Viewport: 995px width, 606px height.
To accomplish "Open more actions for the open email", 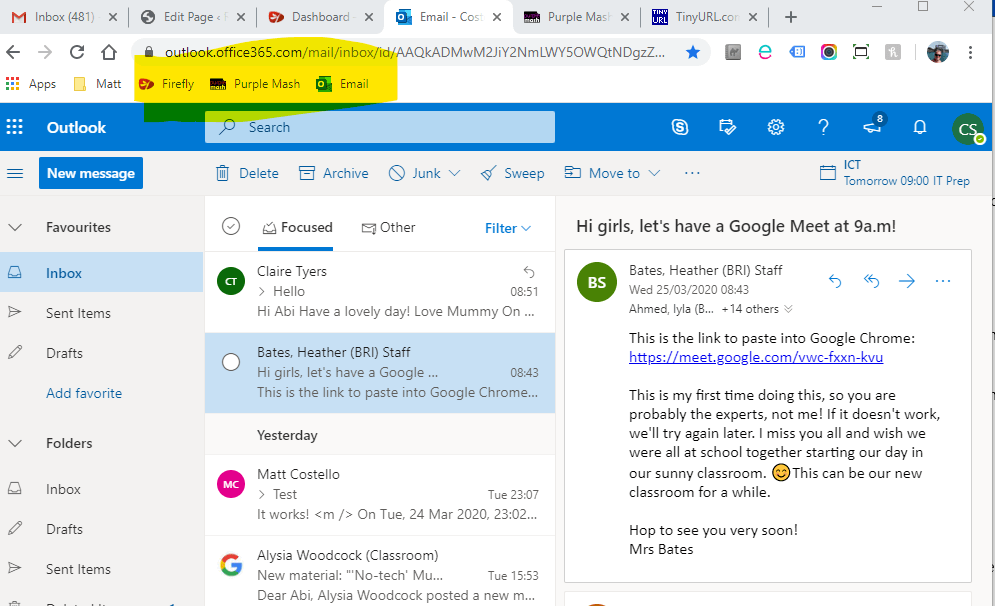I will click(943, 280).
